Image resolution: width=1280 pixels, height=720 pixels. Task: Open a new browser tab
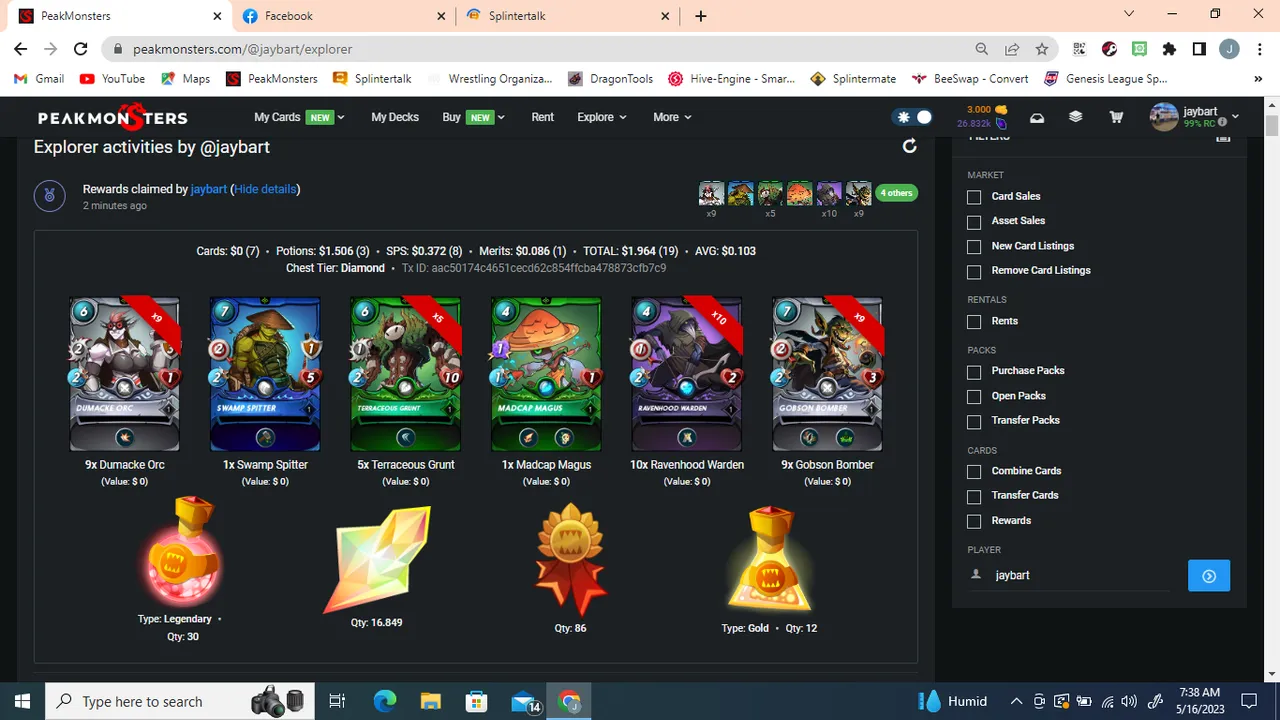pyautogui.click(x=700, y=16)
